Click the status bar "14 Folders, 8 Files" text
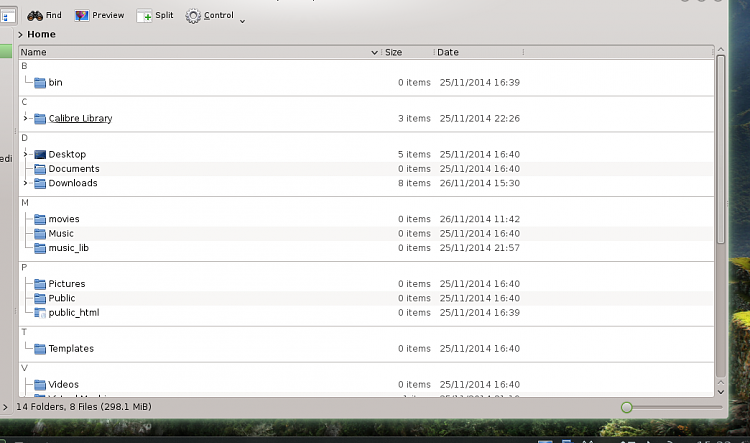 tap(84, 407)
